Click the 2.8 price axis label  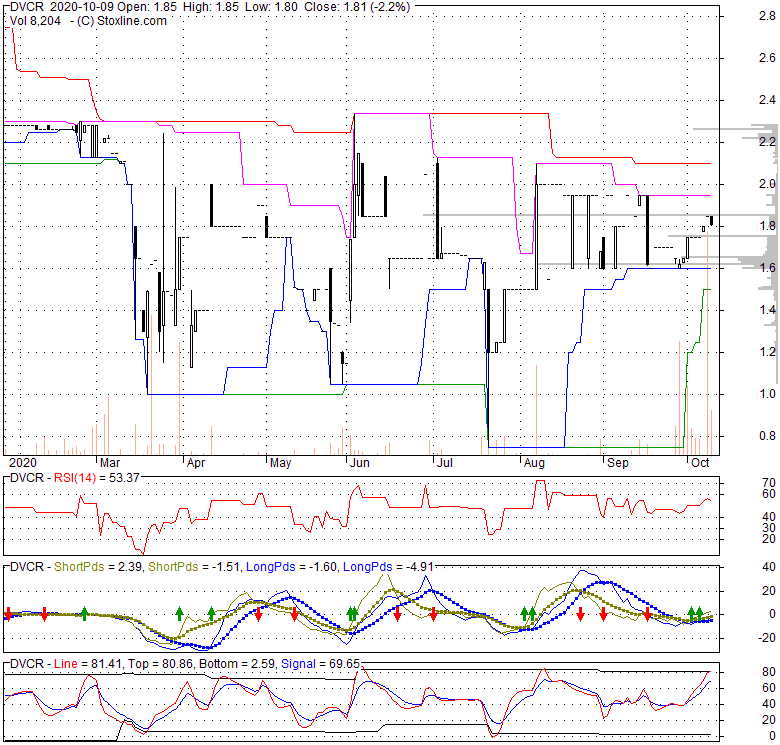(x=767, y=16)
